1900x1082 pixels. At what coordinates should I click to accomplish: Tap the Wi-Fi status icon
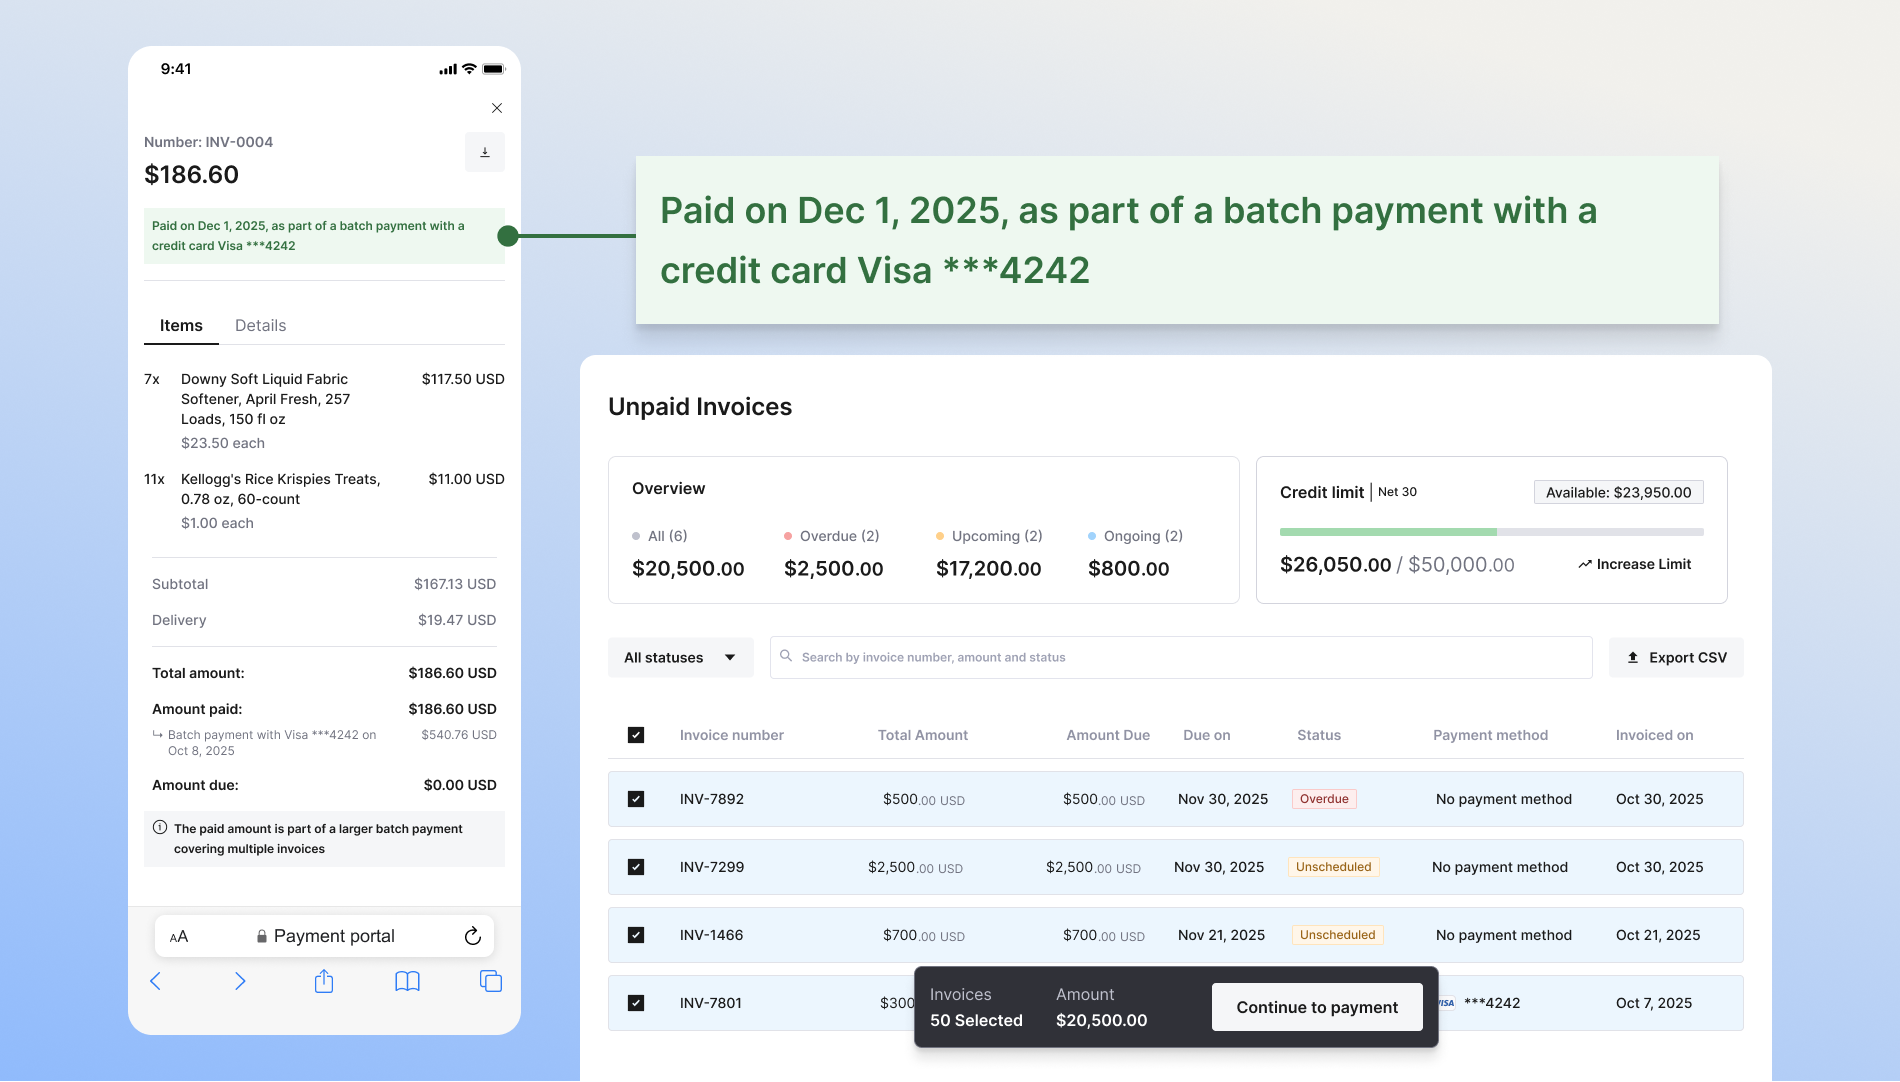pyautogui.click(x=469, y=69)
